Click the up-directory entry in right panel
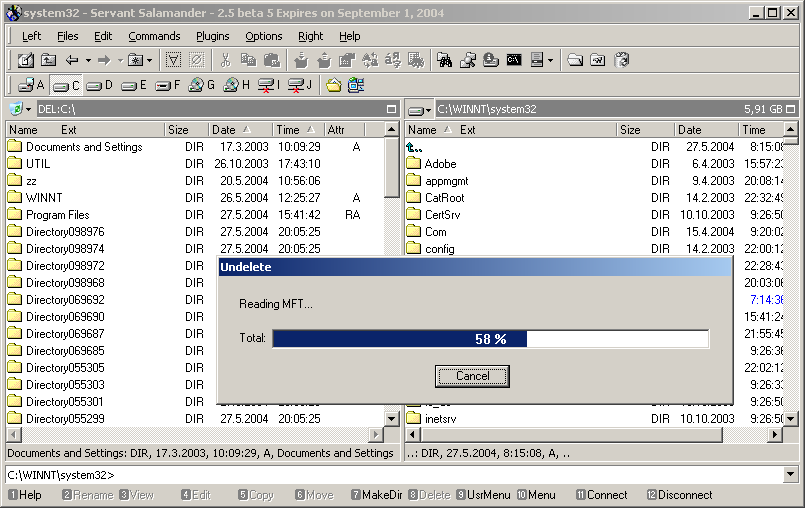 click(x=414, y=147)
